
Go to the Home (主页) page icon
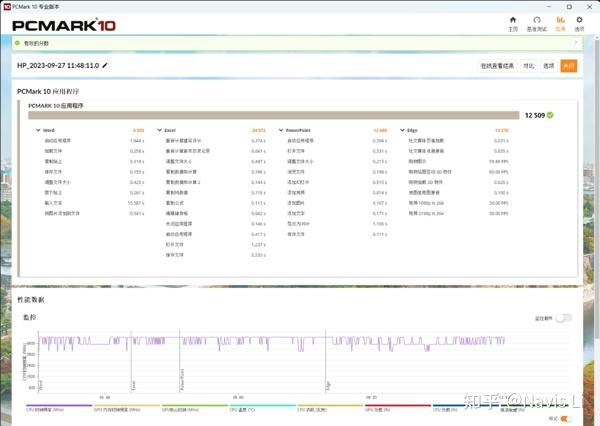(513, 20)
